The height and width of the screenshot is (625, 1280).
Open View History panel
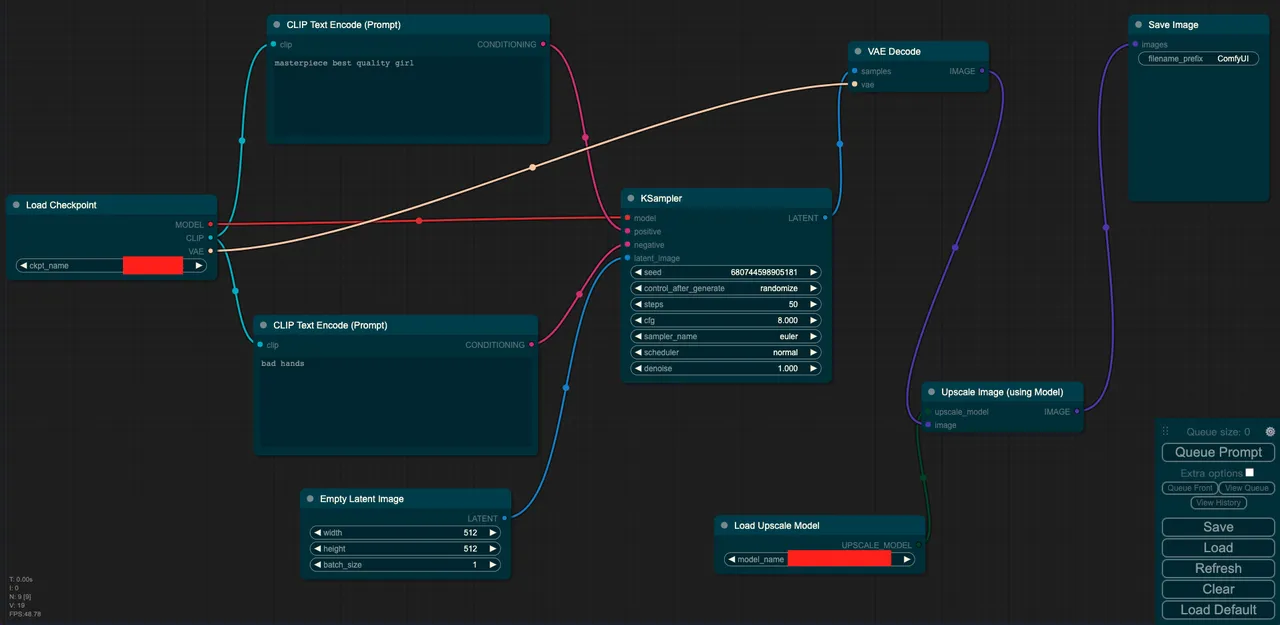click(1218, 503)
